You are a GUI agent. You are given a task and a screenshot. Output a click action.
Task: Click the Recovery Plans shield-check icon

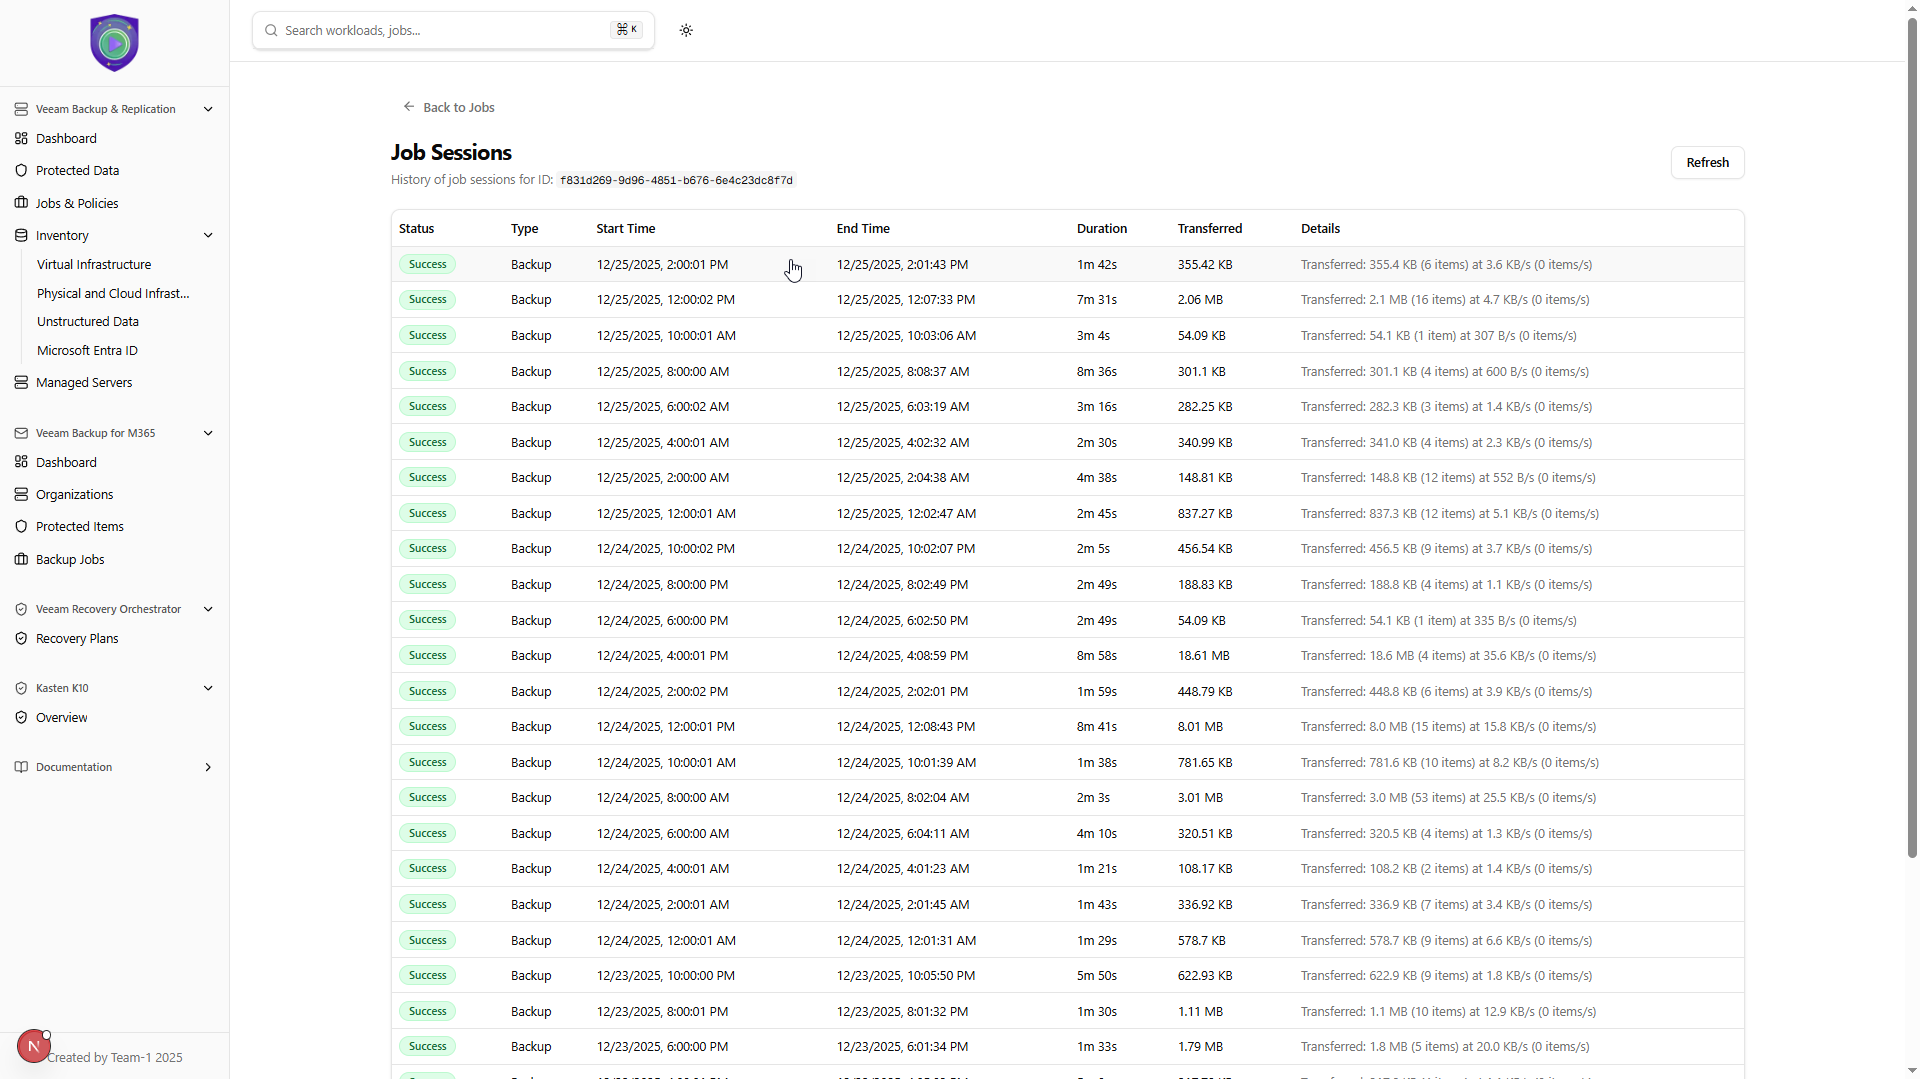pyautogui.click(x=21, y=639)
